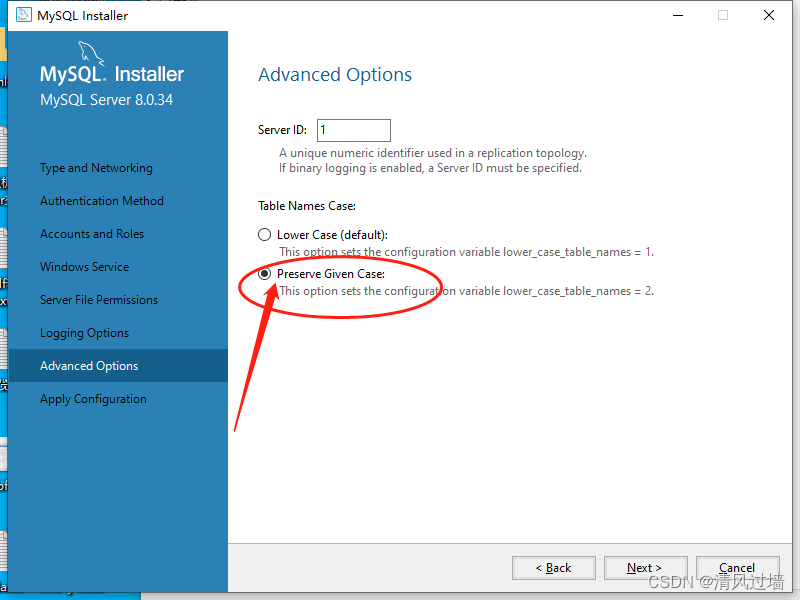
Task: Click the 'A unique numeric identifier' description line
Action: coord(433,153)
